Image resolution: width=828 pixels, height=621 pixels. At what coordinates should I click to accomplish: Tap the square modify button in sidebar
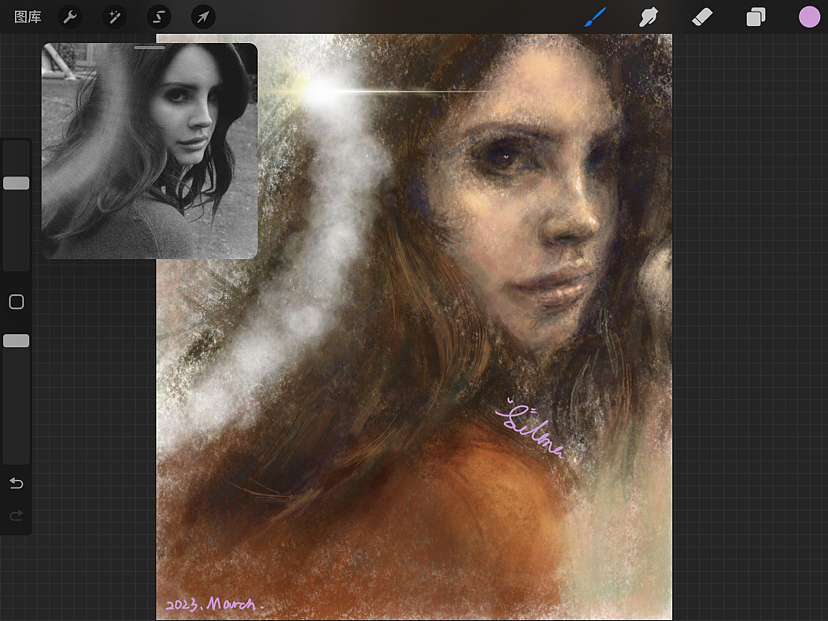point(16,302)
